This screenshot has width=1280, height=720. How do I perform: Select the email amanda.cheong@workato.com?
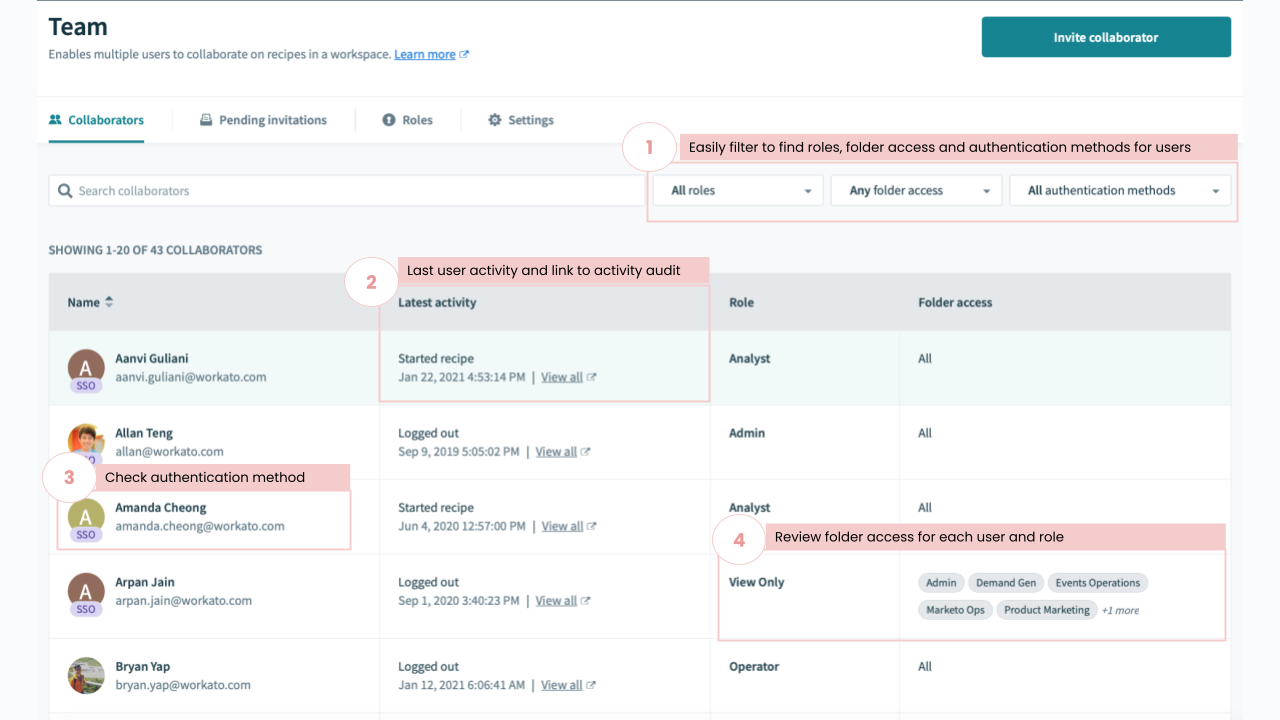coord(200,526)
